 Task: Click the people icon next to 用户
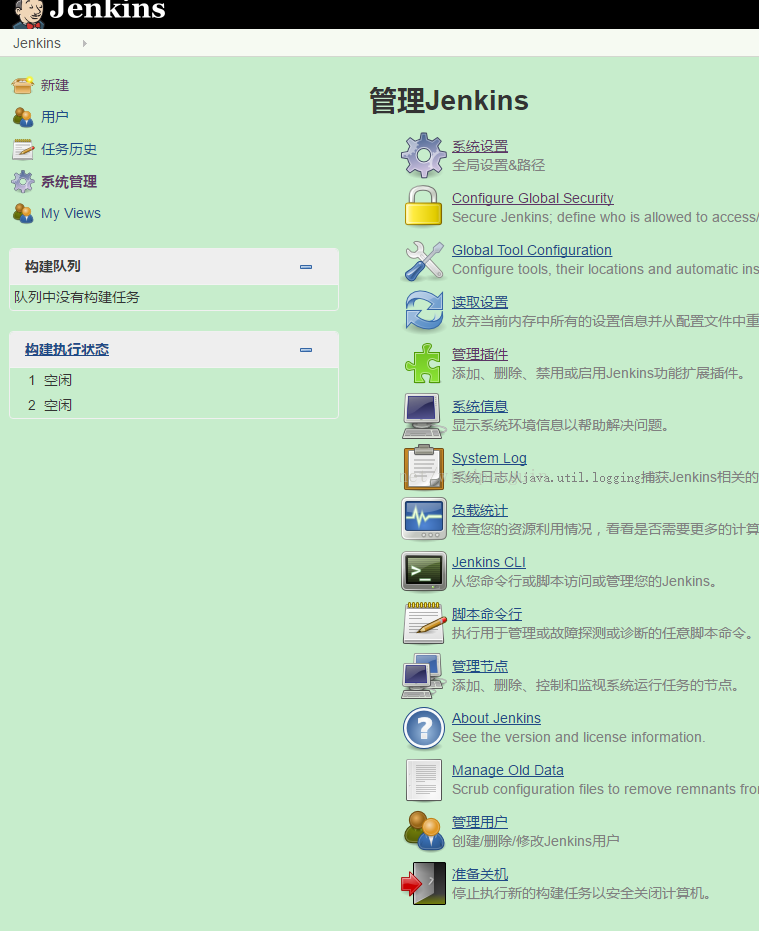tap(23, 117)
